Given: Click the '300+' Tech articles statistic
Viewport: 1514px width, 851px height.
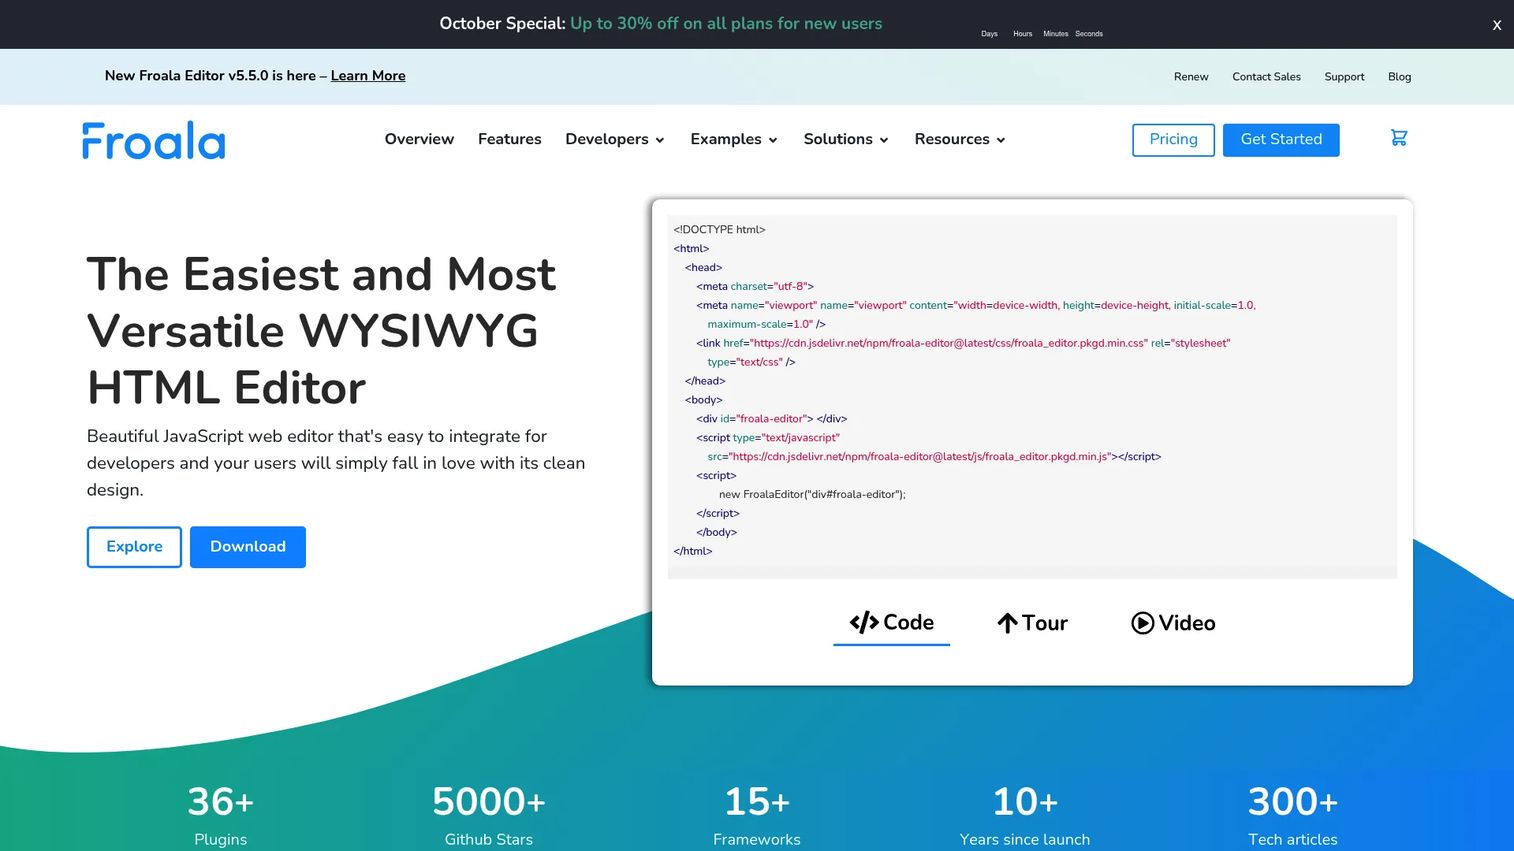Looking at the screenshot, I should 1293,816.
